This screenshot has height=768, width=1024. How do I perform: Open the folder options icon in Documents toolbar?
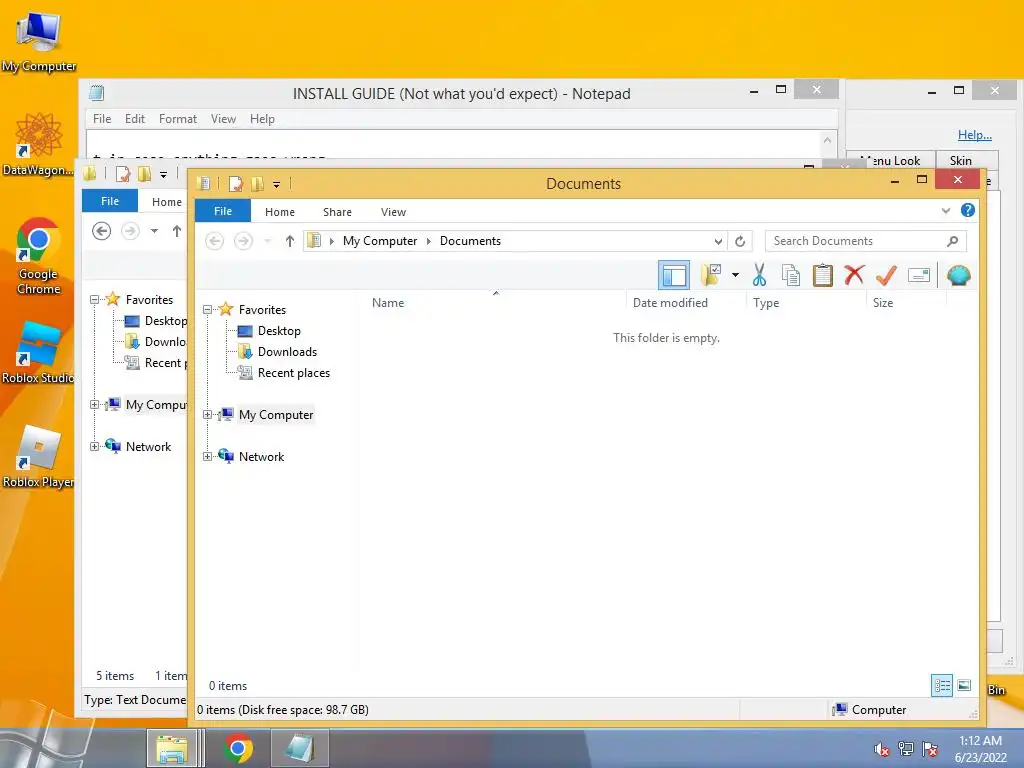click(x=711, y=275)
